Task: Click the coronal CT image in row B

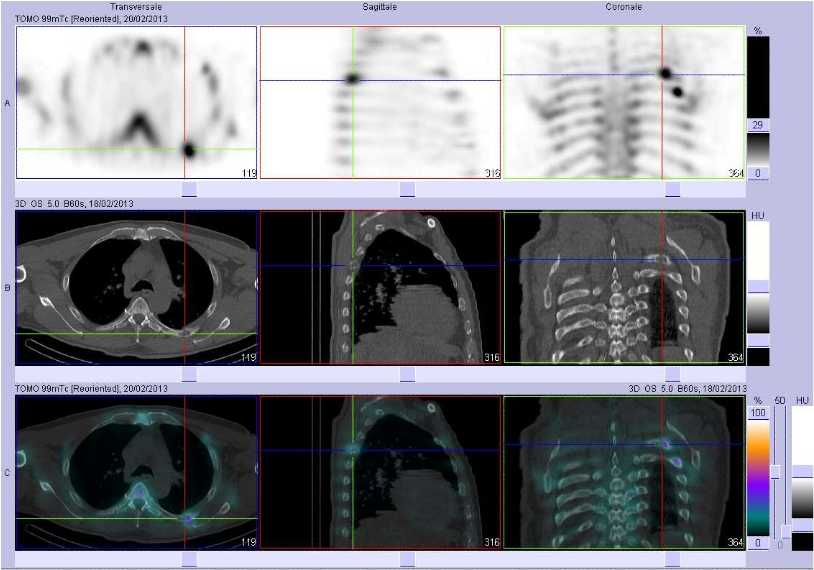Action: click(624, 287)
